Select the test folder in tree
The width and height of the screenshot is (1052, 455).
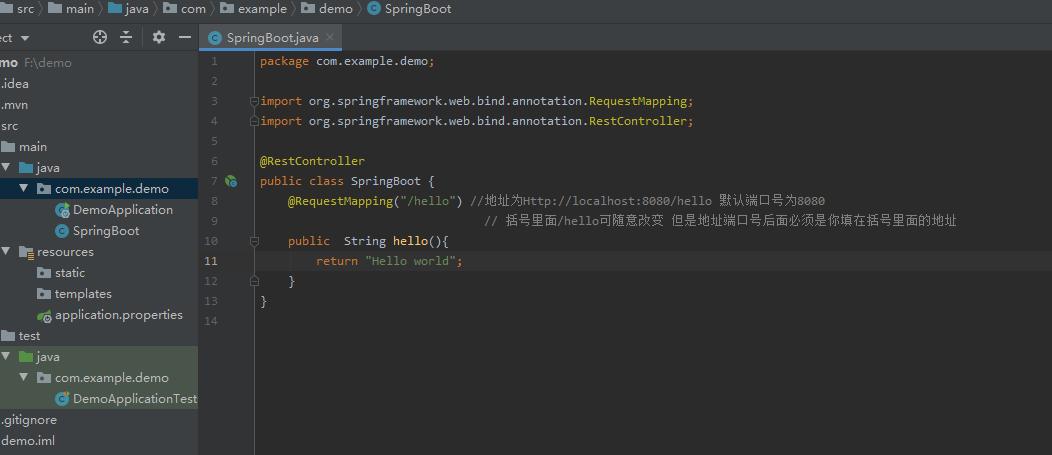[30, 336]
